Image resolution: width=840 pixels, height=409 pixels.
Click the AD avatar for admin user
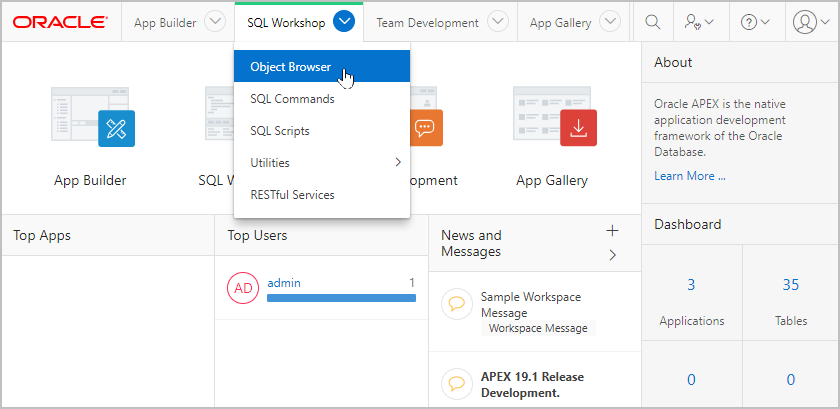click(x=243, y=288)
